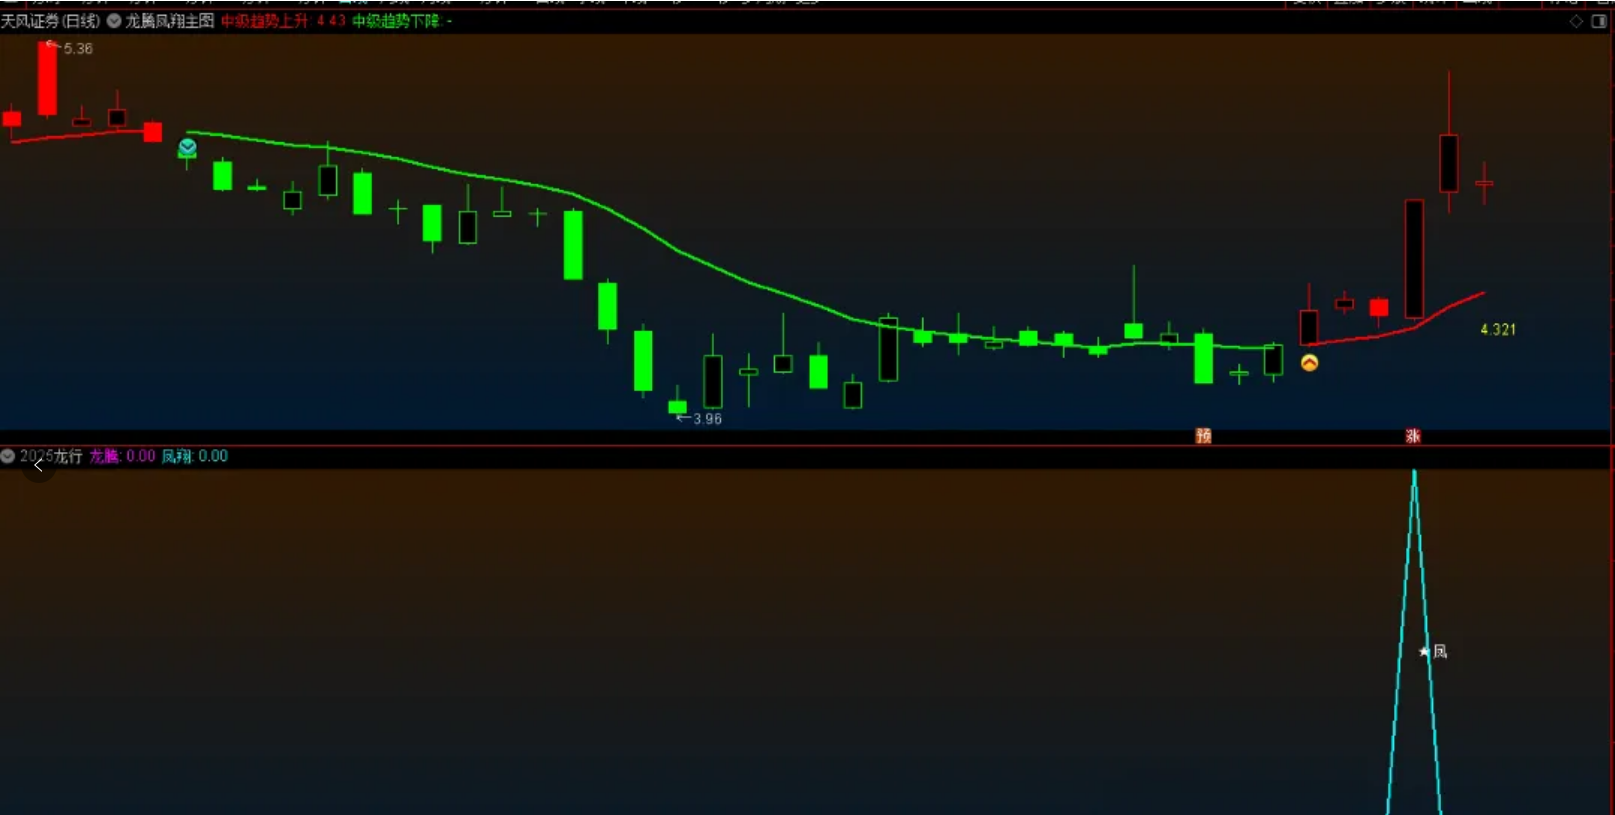Click the orange uptrend signal marker icon

1309,363
